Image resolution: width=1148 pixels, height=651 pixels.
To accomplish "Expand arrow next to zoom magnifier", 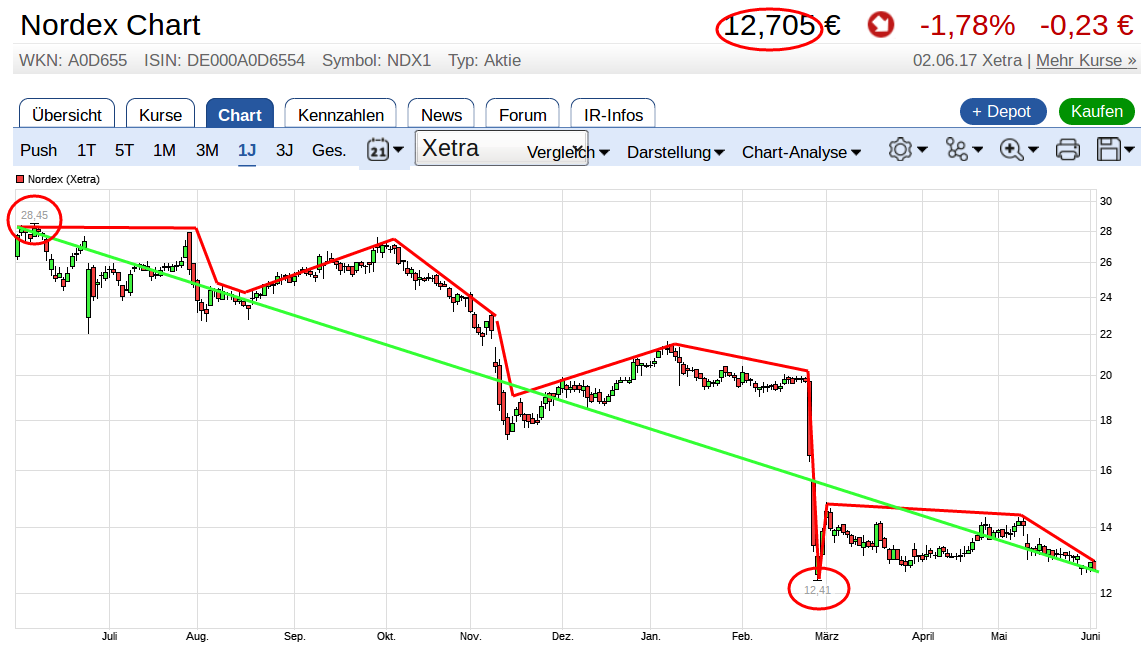I will [x=1033, y=149].
